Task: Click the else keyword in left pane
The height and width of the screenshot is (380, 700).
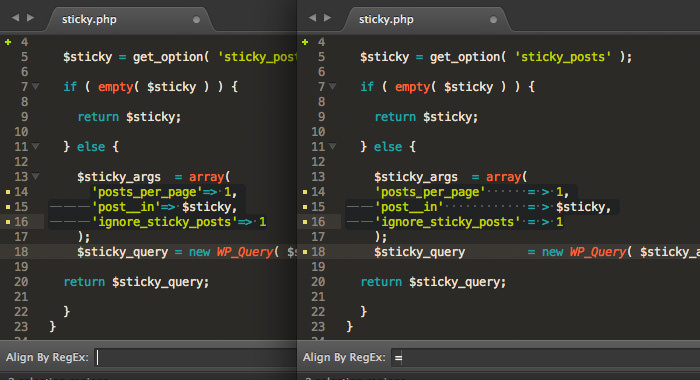Action: [x=91, y=146]
